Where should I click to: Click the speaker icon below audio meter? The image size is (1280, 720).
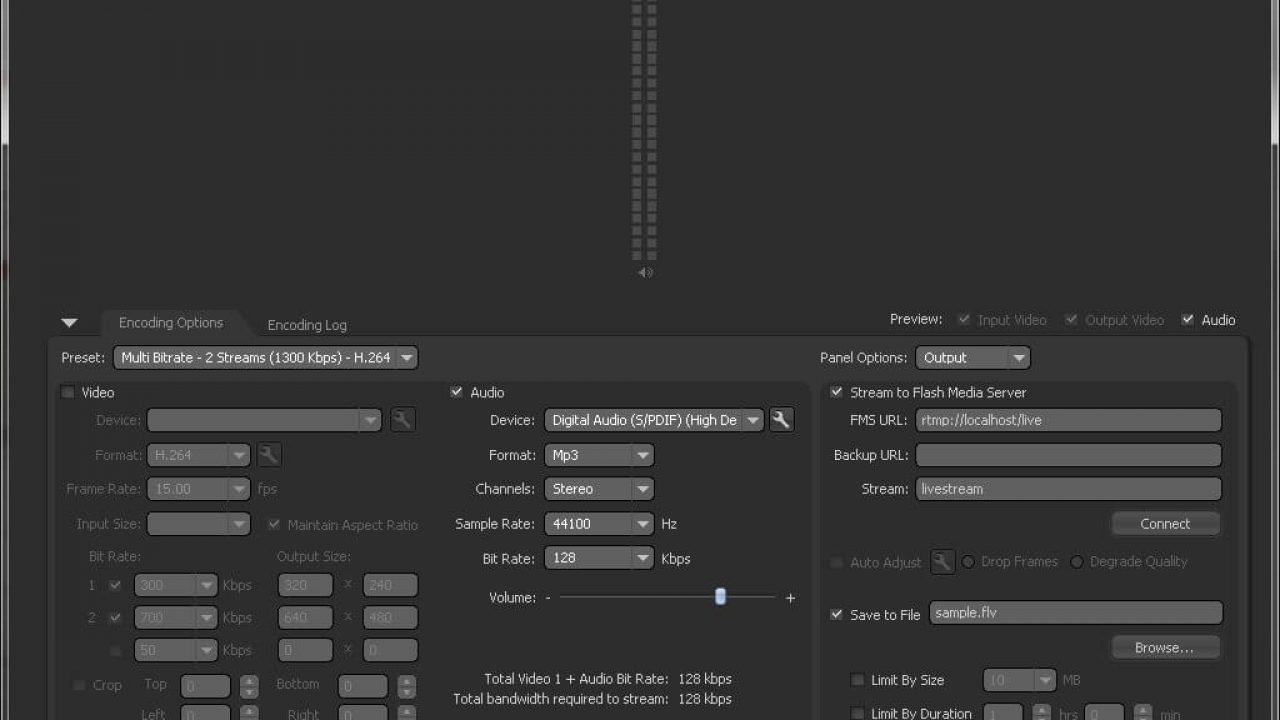(x=646, y=272)
